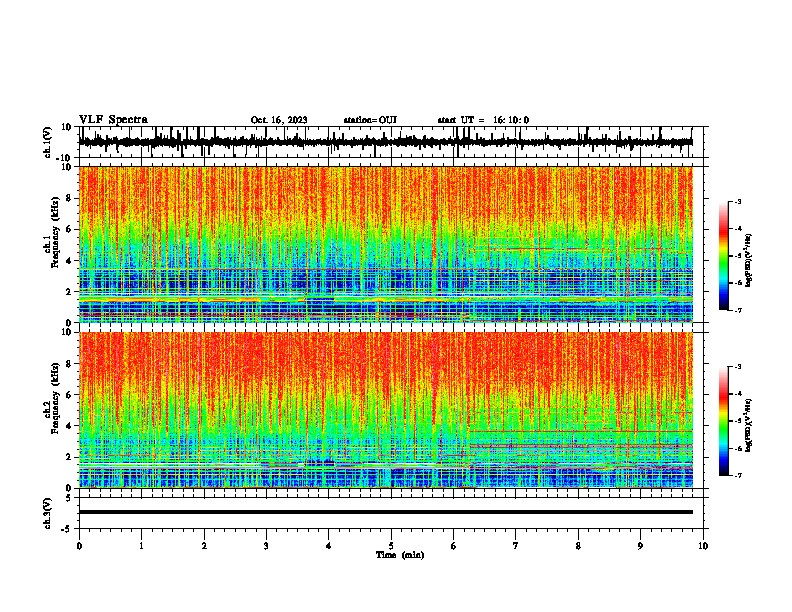Click inside the ch.2 spectrogram panel
Image resolution: width=792 pixels, height=612 pixels.
pyautogui.click(x=385, y=410)
